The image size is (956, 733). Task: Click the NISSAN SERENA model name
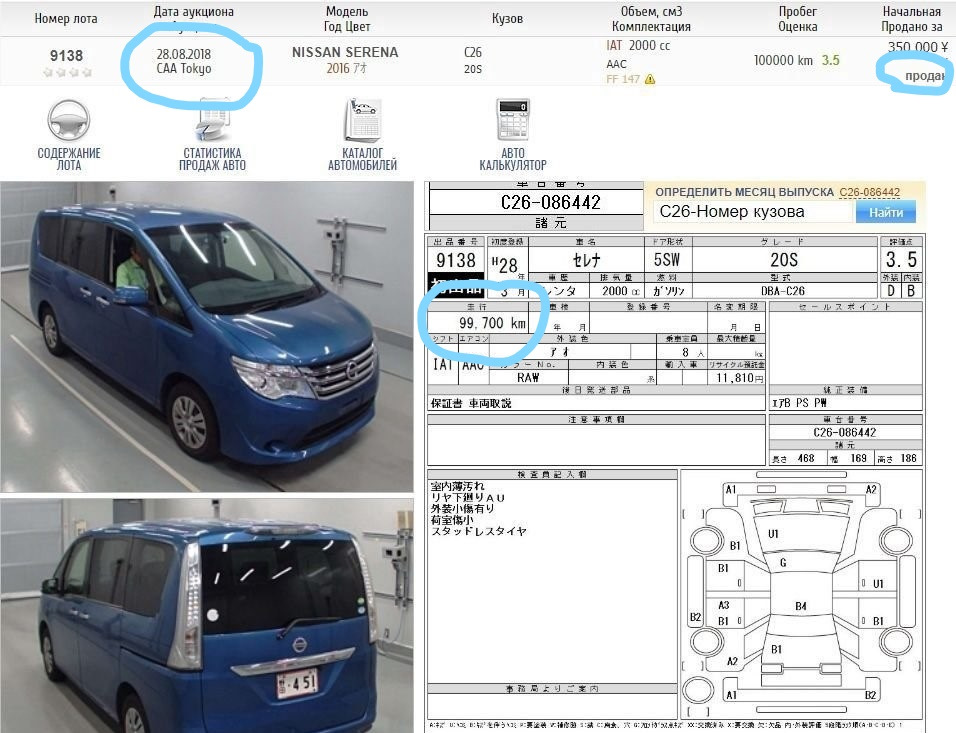pyautogui.click(x=345, y=52)
